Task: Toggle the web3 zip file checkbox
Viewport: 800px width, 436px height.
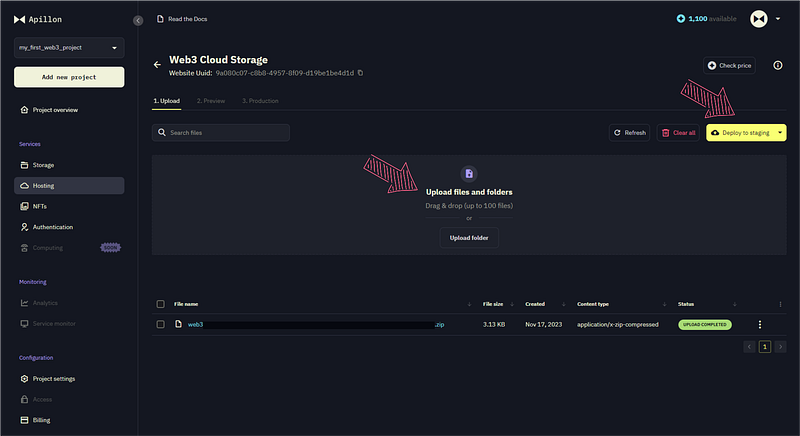Action: pos(161,324)
